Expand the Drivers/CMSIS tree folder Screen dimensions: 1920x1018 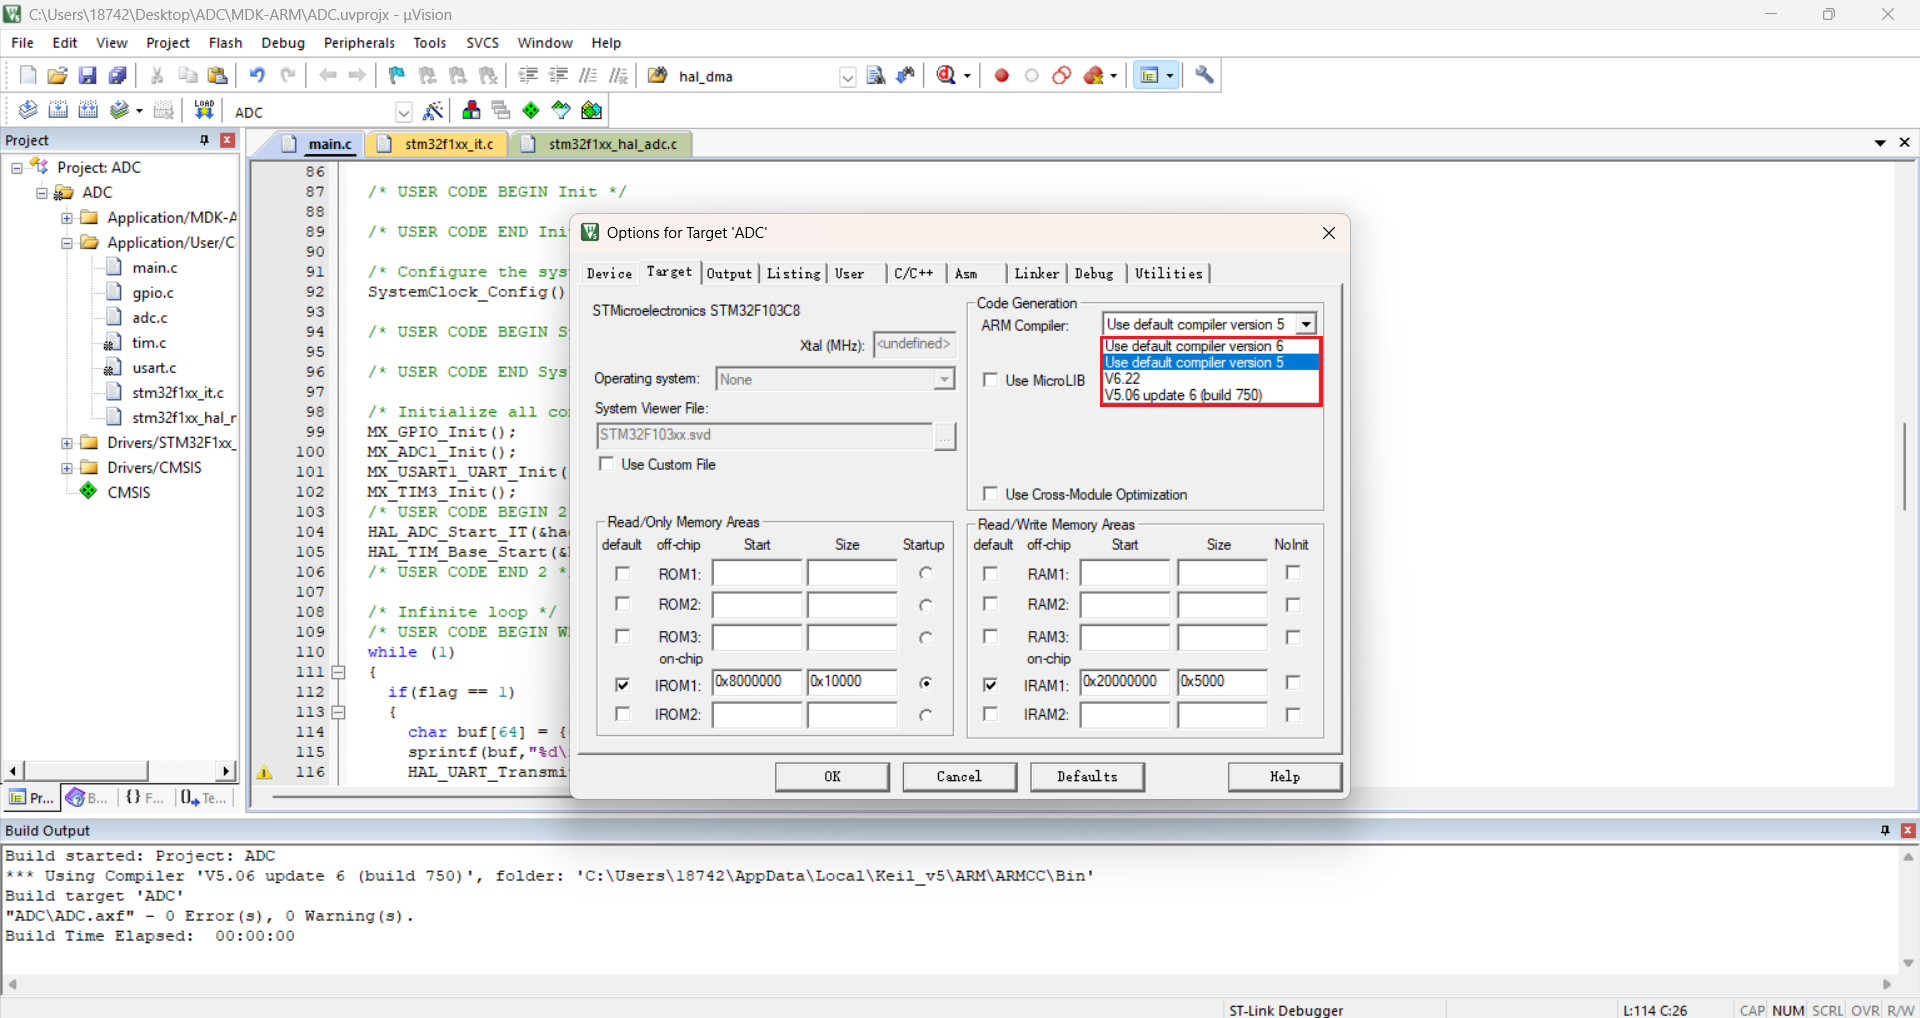67,468
